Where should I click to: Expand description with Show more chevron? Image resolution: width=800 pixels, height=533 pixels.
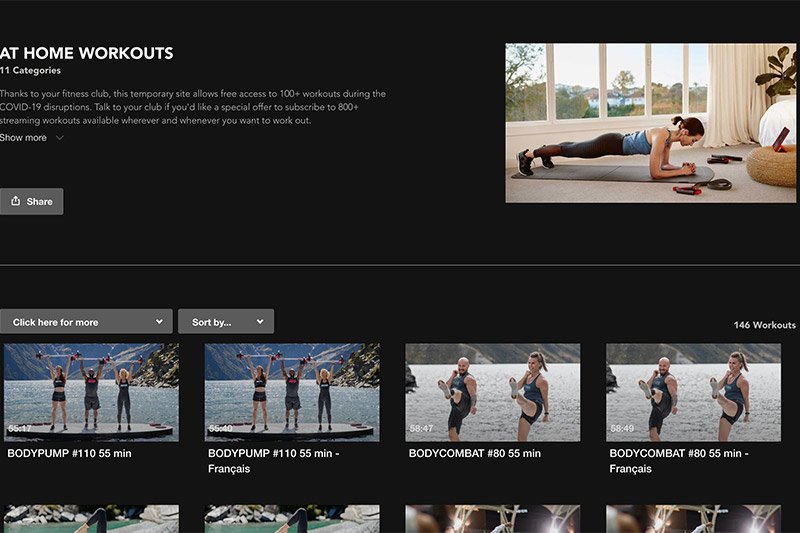60,138
